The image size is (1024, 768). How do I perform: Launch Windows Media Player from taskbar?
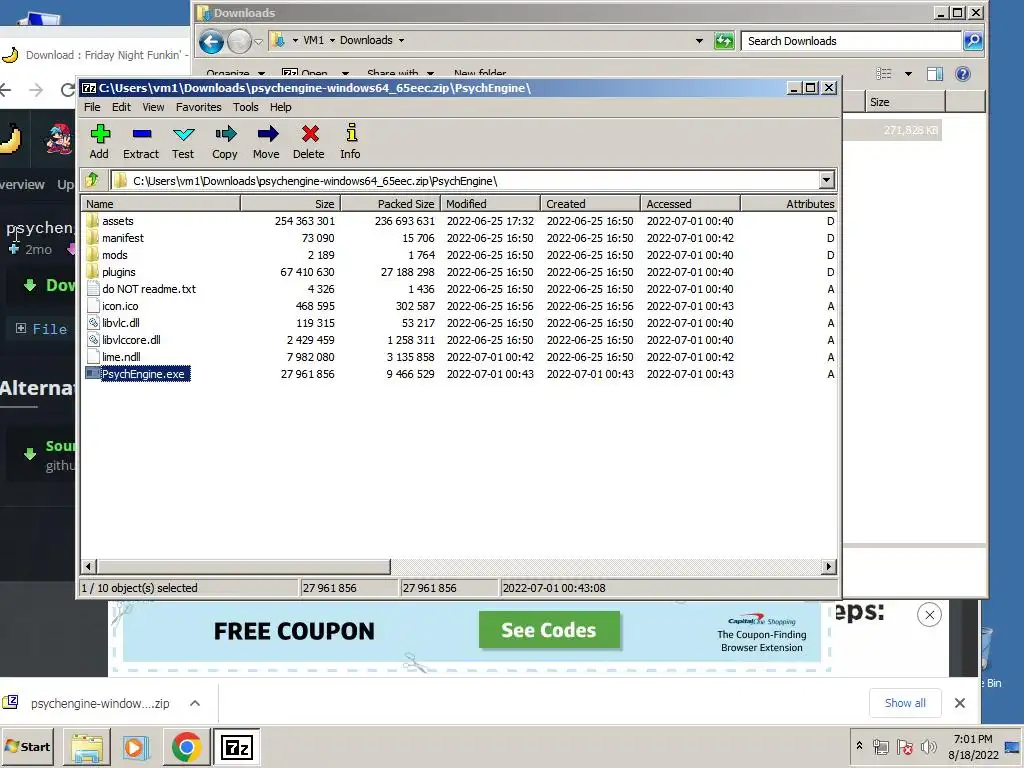pyautogui.click(x=136, y=747)
